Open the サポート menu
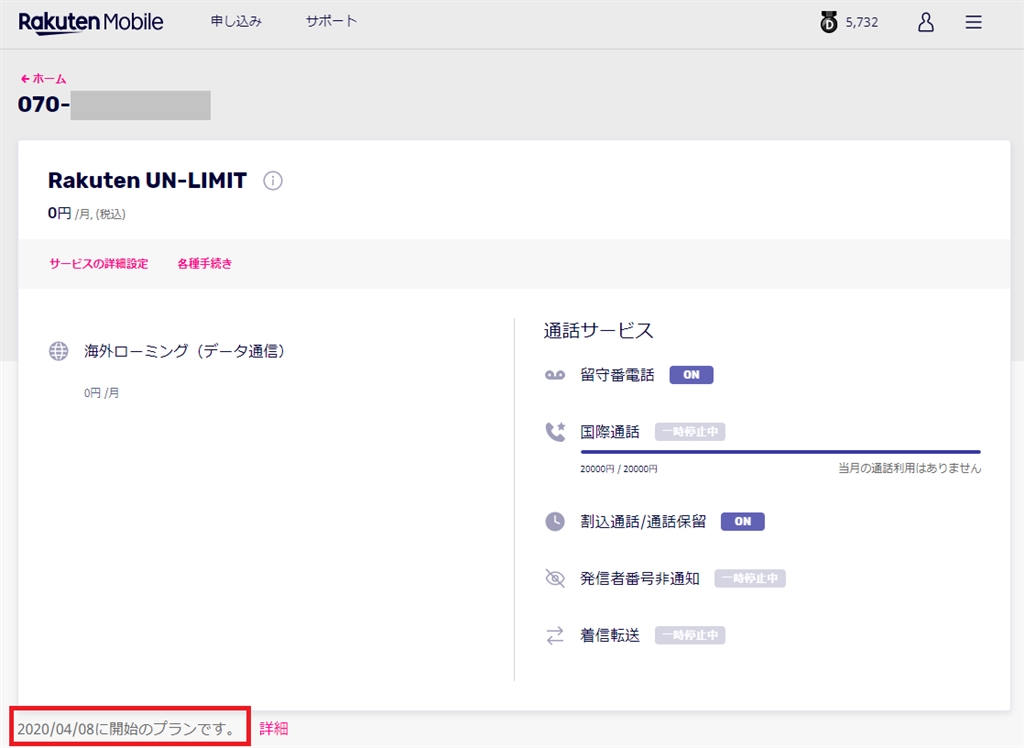 tap(331, 21)
